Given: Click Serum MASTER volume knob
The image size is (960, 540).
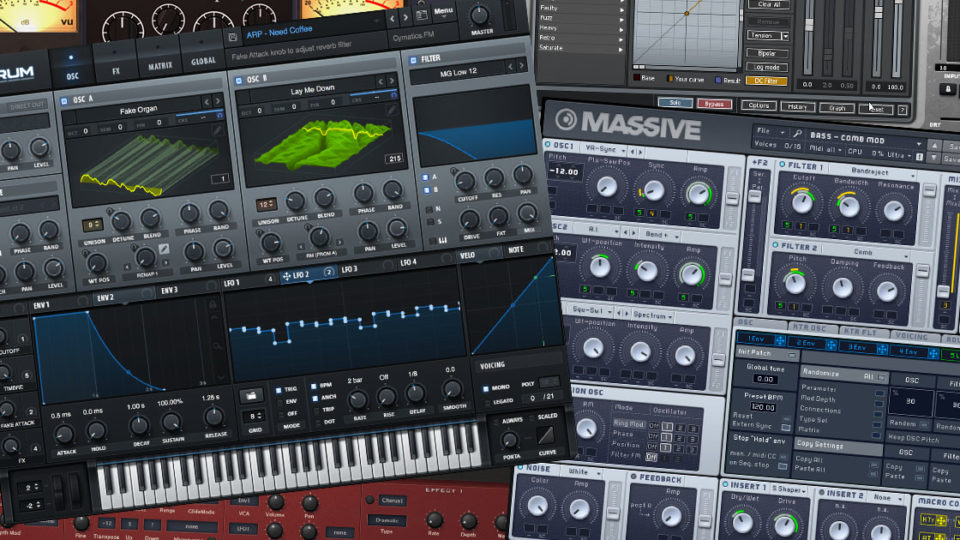Looking at the screenshot, I should pos(479,15).
